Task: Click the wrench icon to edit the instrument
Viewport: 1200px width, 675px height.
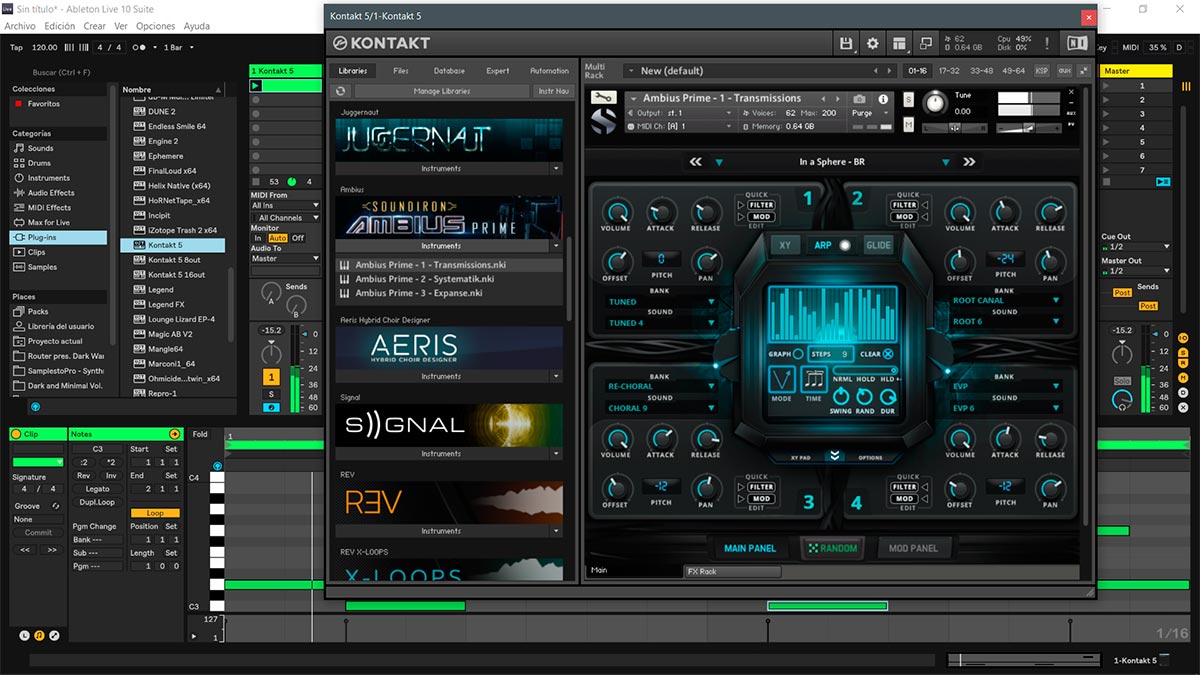Action: tap(602, 98)
